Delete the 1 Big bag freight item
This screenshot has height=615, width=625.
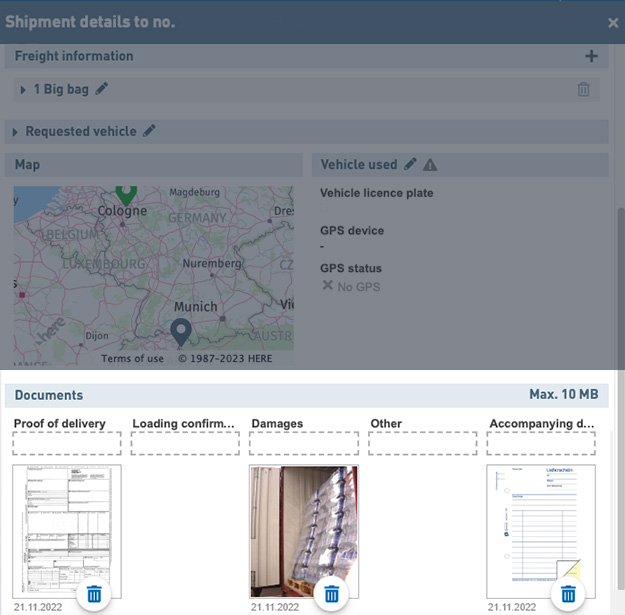(x=583, y=89)
